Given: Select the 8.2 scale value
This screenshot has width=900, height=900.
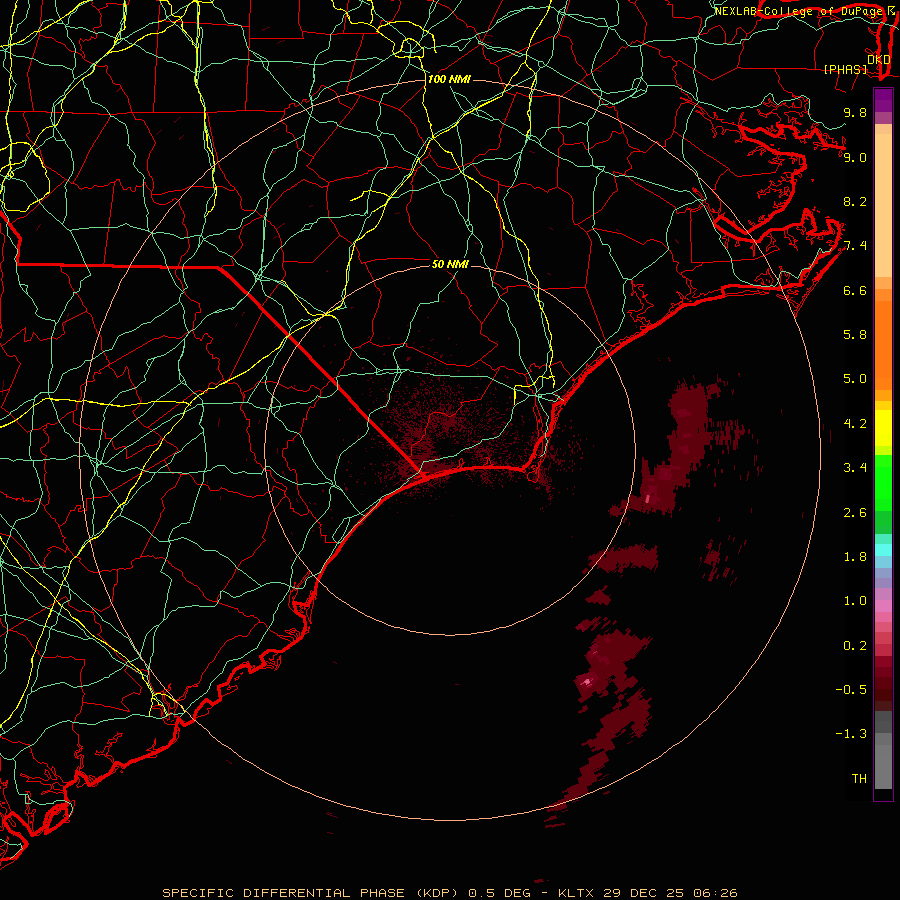Looking at the screenshot, I should (x=855, y=201).
